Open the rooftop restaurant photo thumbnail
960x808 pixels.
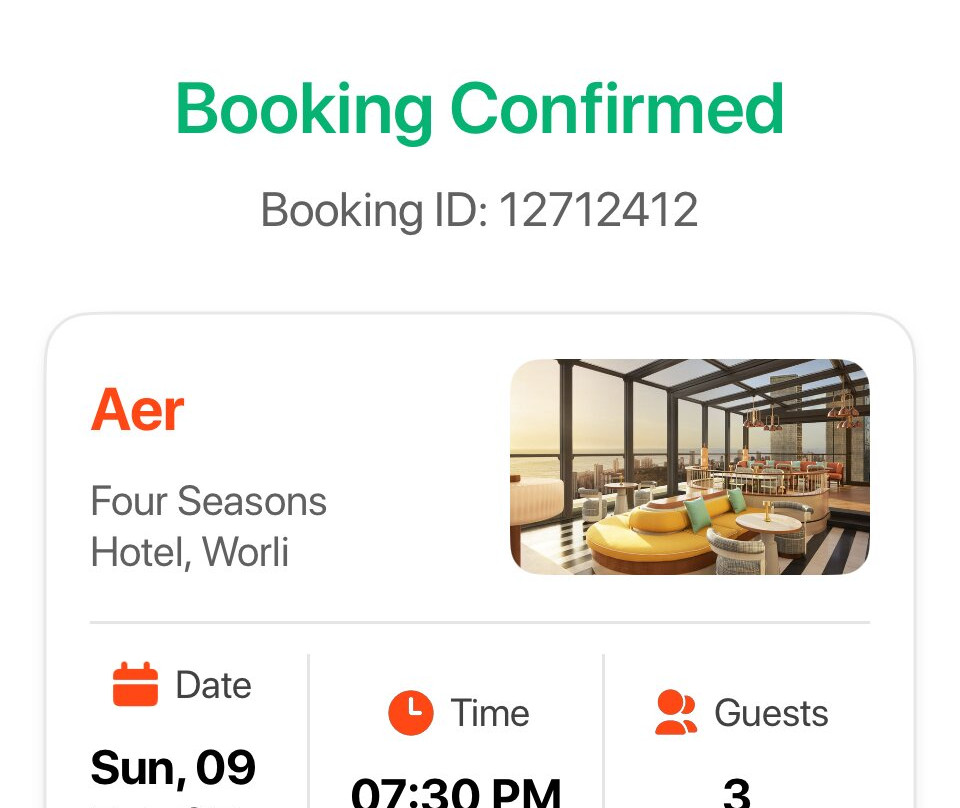(689, 467)
